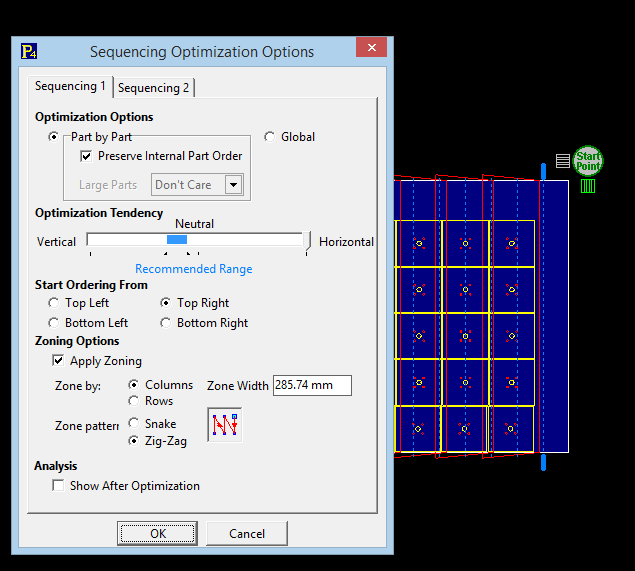Choose Top Right start ordering
The height and width of the screenshot is (571, 635).
[x=165, y=303]
